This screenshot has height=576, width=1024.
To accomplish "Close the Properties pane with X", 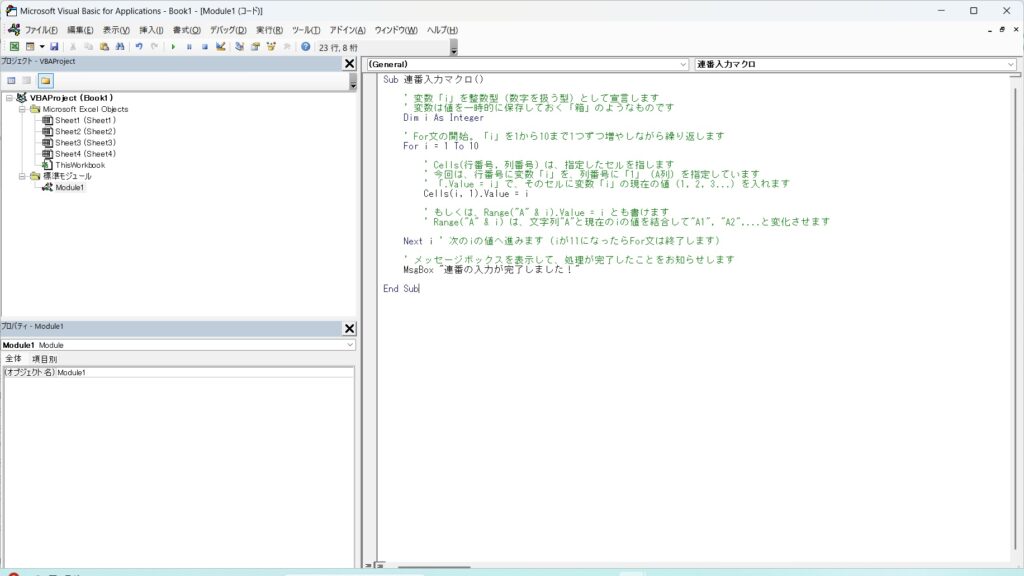I will pyautogui.click(x=349, y=328).
